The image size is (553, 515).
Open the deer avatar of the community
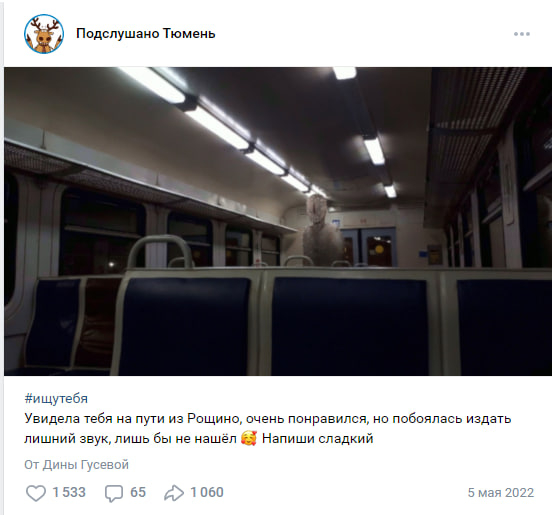coord(44,34)
